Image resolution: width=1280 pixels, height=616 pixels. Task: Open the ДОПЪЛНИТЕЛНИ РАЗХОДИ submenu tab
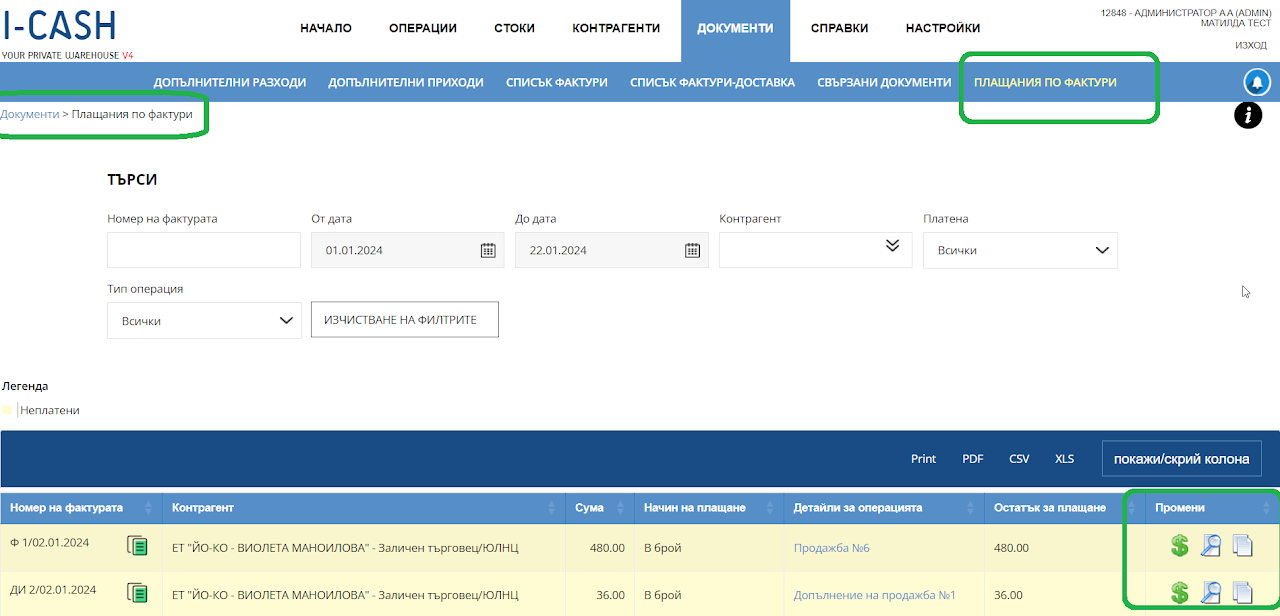tap(230, 82)
